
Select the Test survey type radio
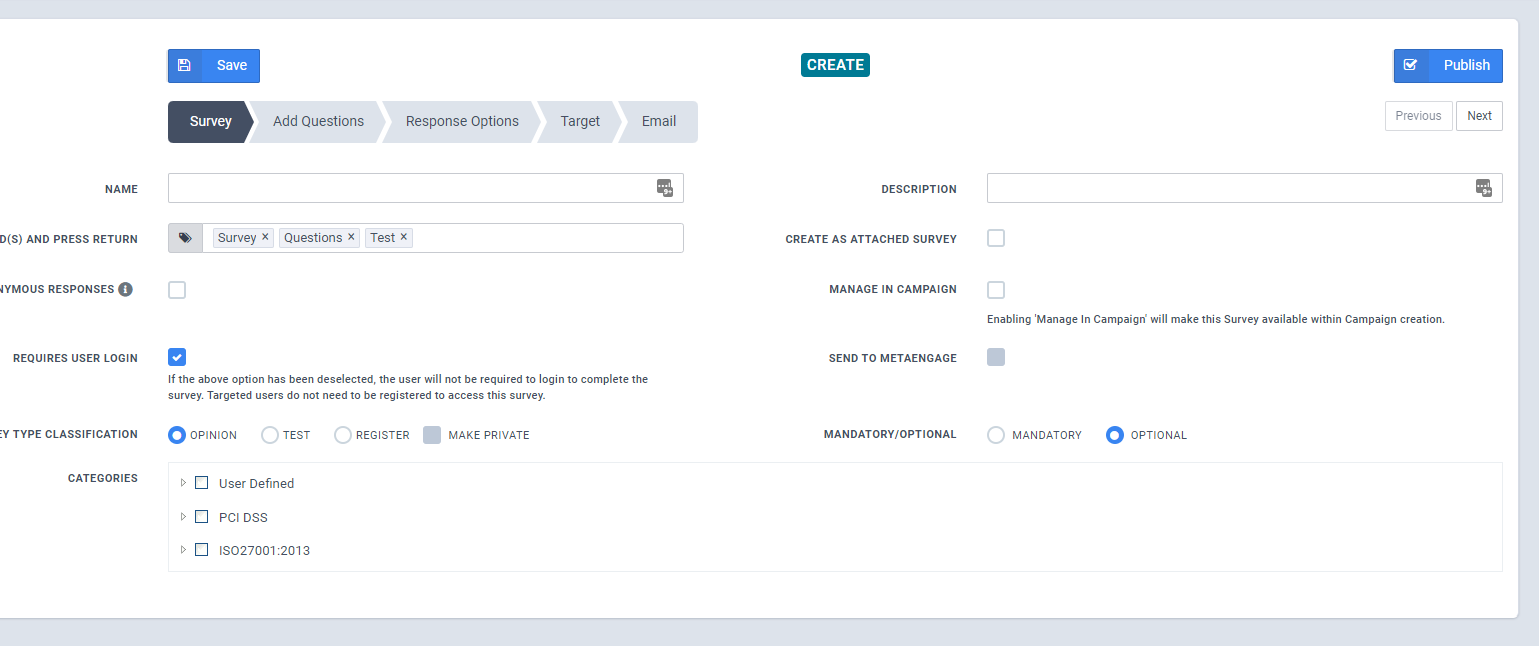click(x=270, y=435)
